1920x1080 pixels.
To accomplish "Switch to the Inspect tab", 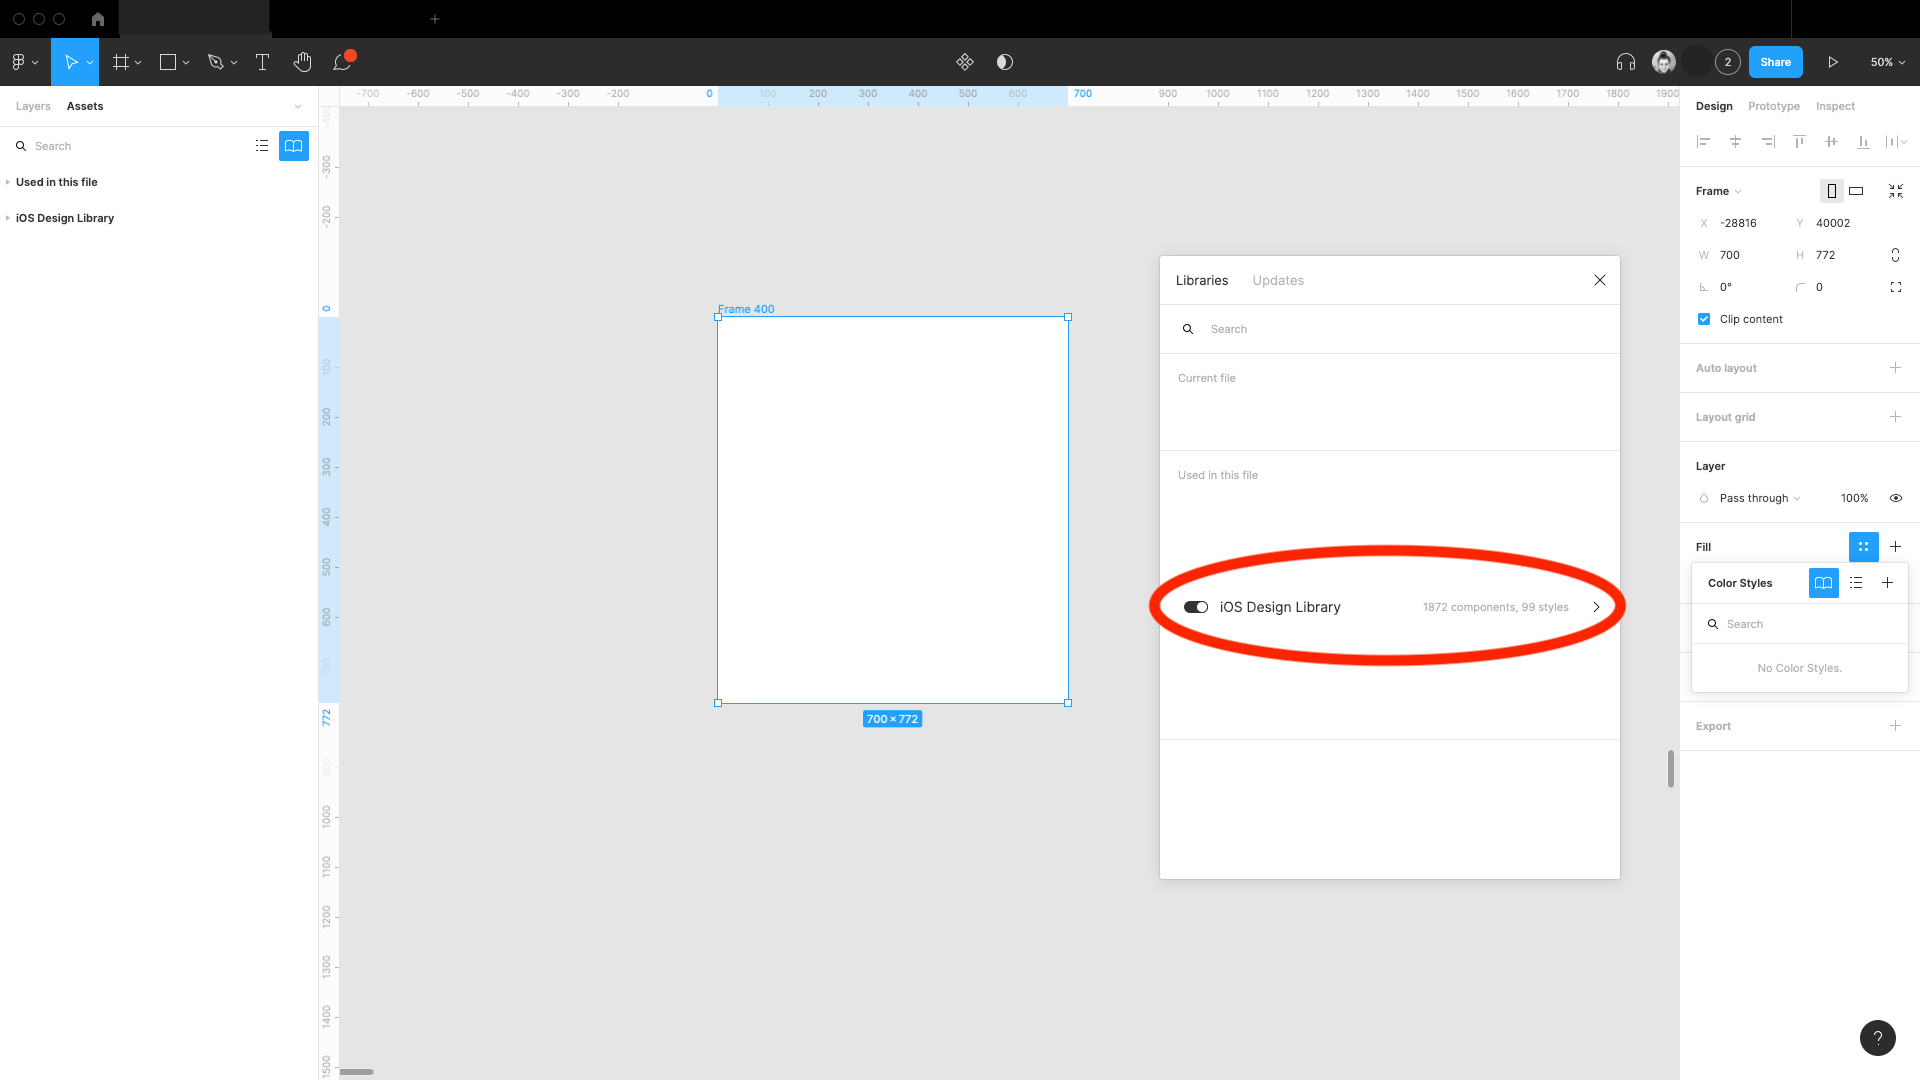I will point(1836,105).
